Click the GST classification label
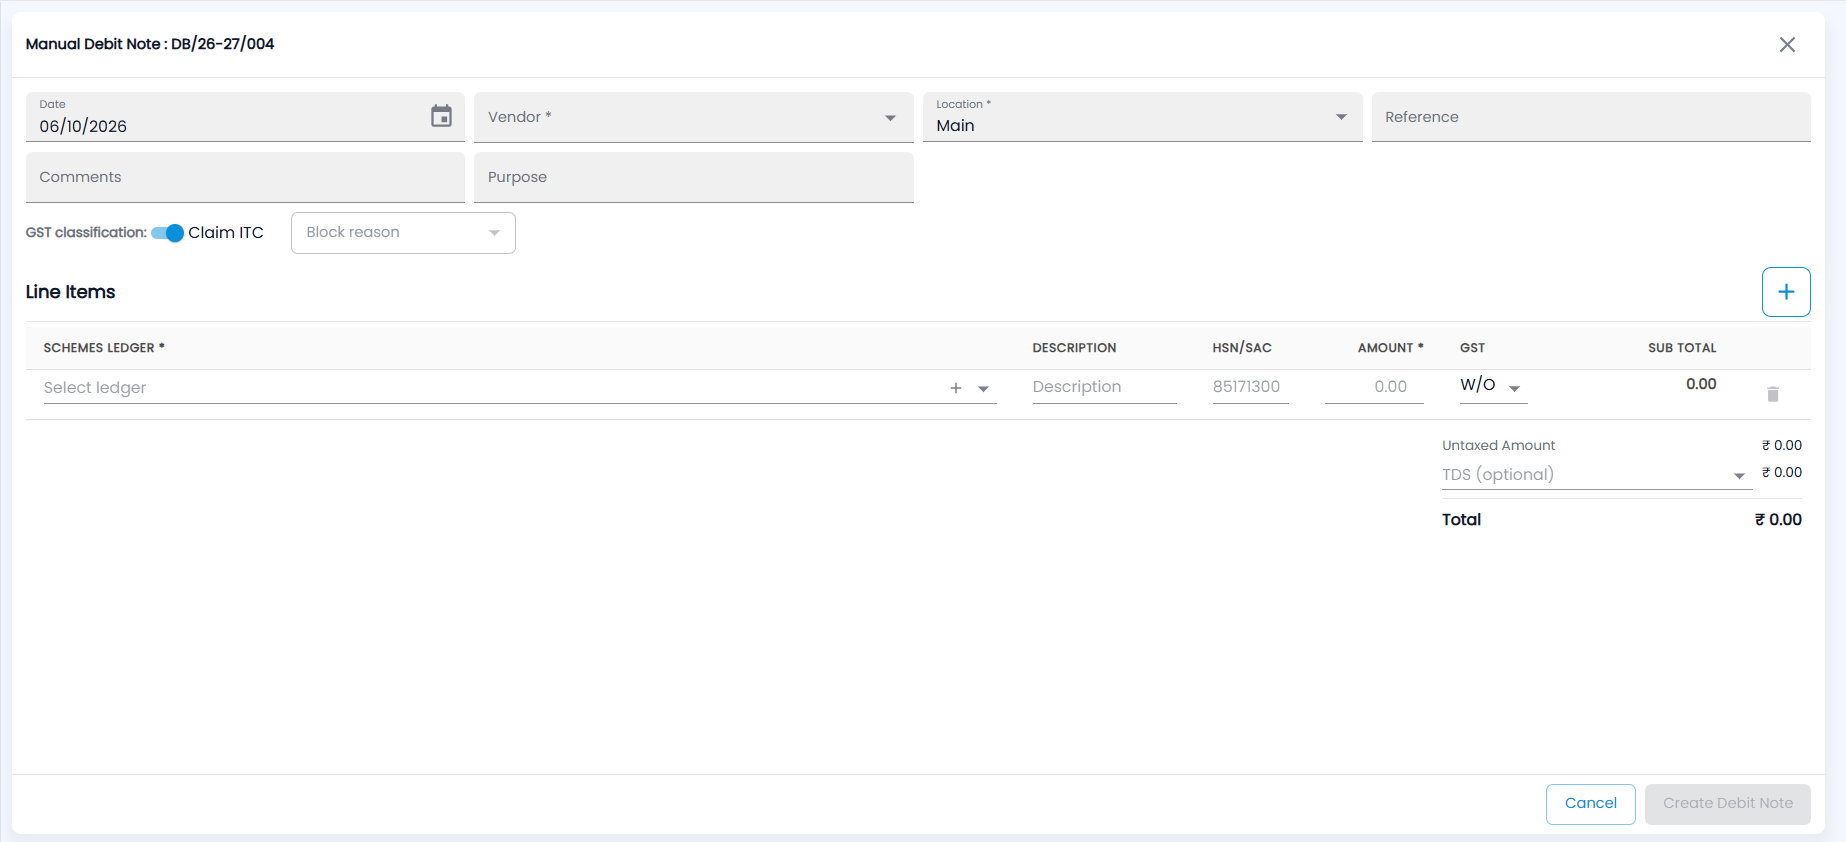This screenshot has height=842, width=1846. click(86, 233)
